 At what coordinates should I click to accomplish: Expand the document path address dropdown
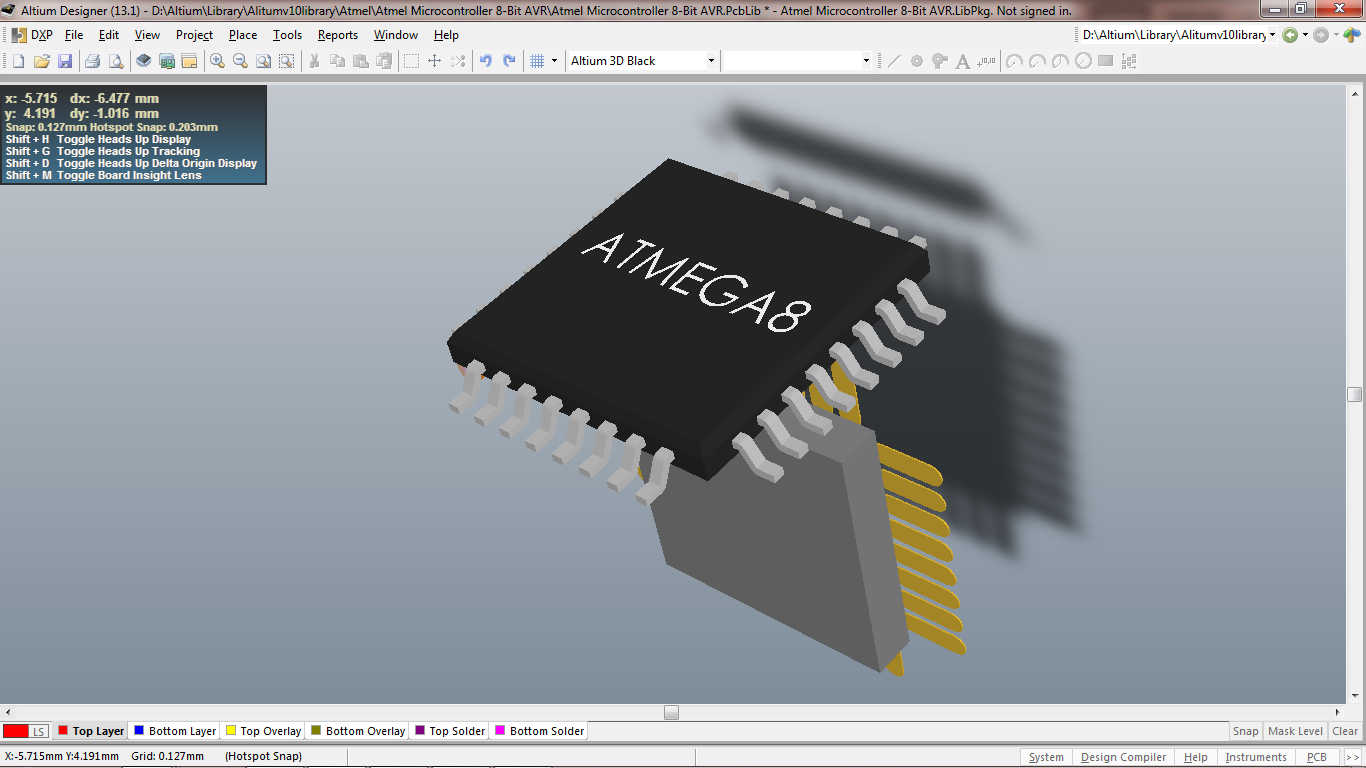point(1272,35)
